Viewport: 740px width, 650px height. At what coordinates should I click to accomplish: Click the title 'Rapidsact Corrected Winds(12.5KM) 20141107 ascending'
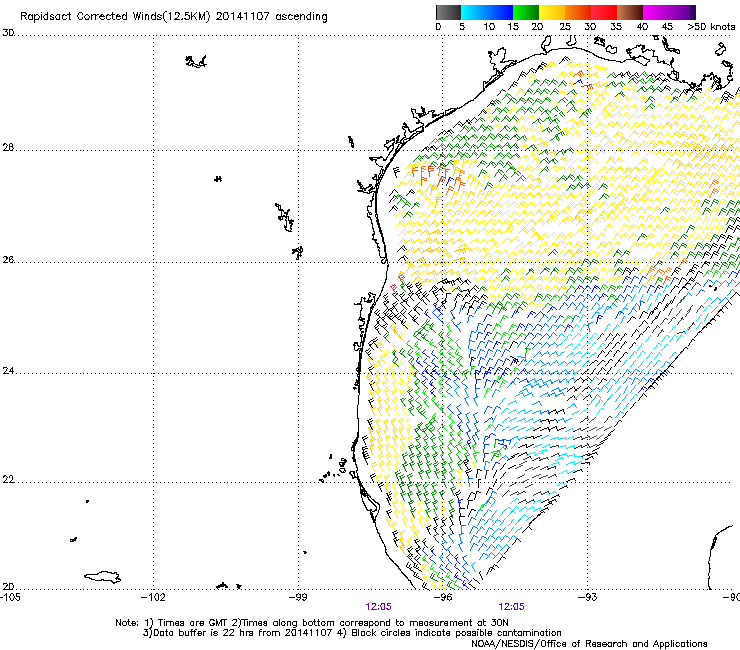coord(174,17)
